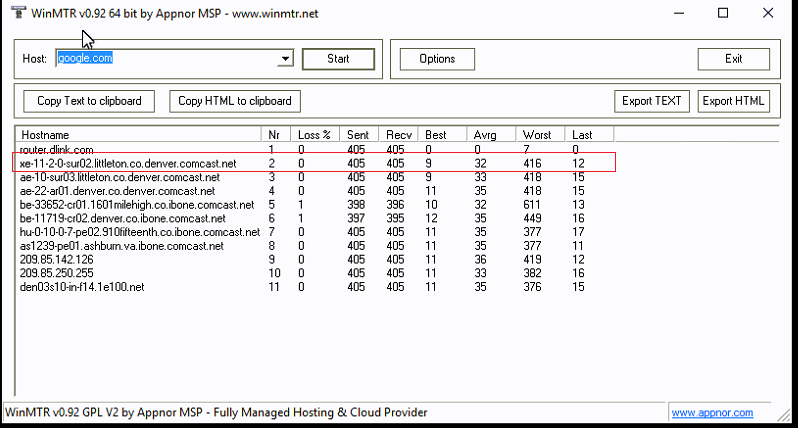Select be-33652-cr01.1601milehigh.co.ibone.comcast.net row
Image resolution: width=798 pixels, height=428 pixels.
(x=315, y=205)
